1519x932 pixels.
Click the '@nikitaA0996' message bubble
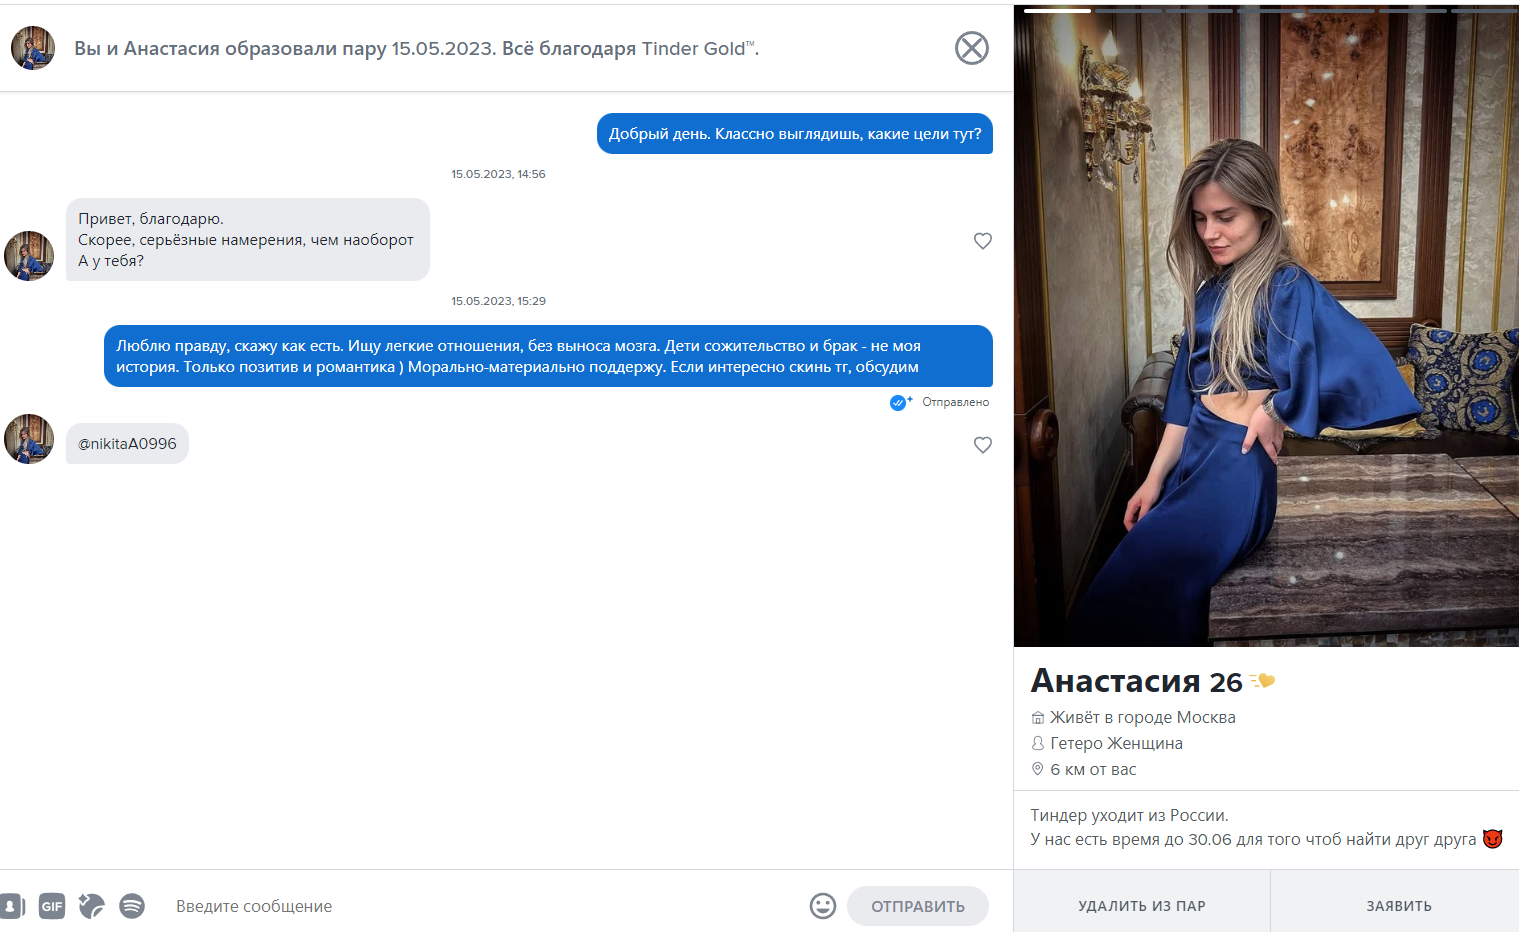(127, 444)
